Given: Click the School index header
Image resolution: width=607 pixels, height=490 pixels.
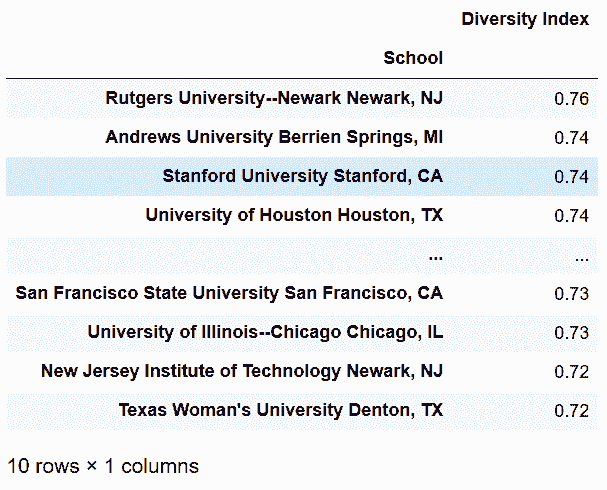Looking at the screenshot, I should 413,58.
